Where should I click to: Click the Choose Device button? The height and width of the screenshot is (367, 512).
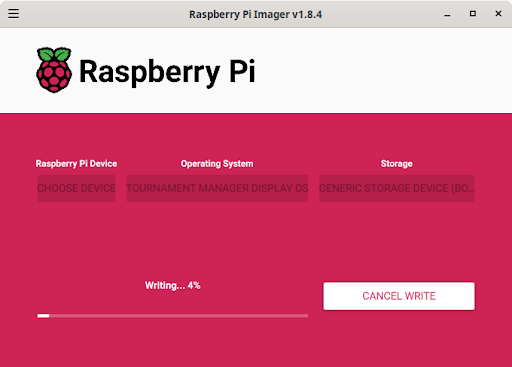pyautogui.click(x=76, y=188)
